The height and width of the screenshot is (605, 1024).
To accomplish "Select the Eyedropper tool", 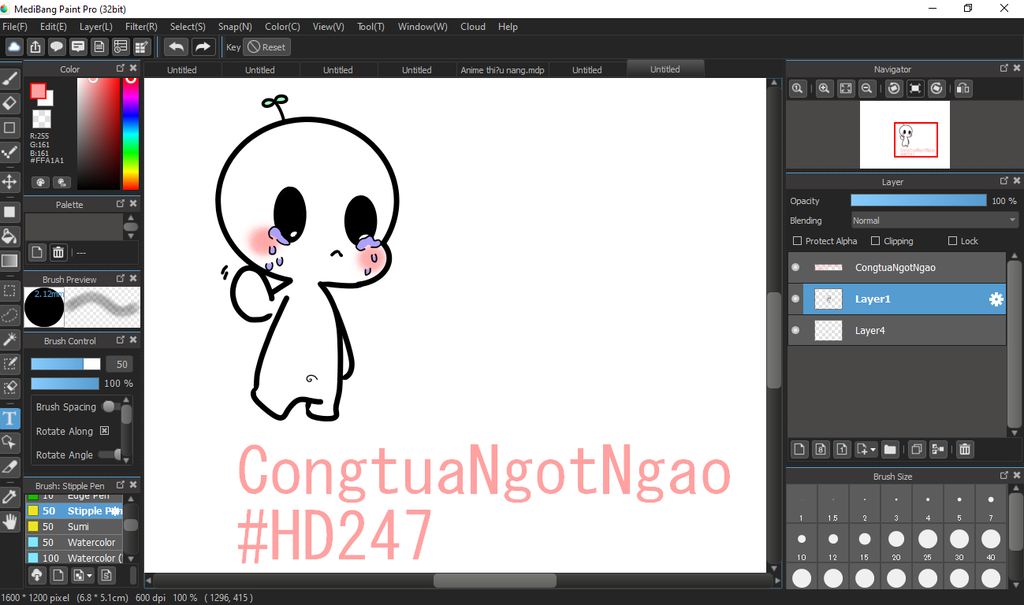I will point(10,497).
